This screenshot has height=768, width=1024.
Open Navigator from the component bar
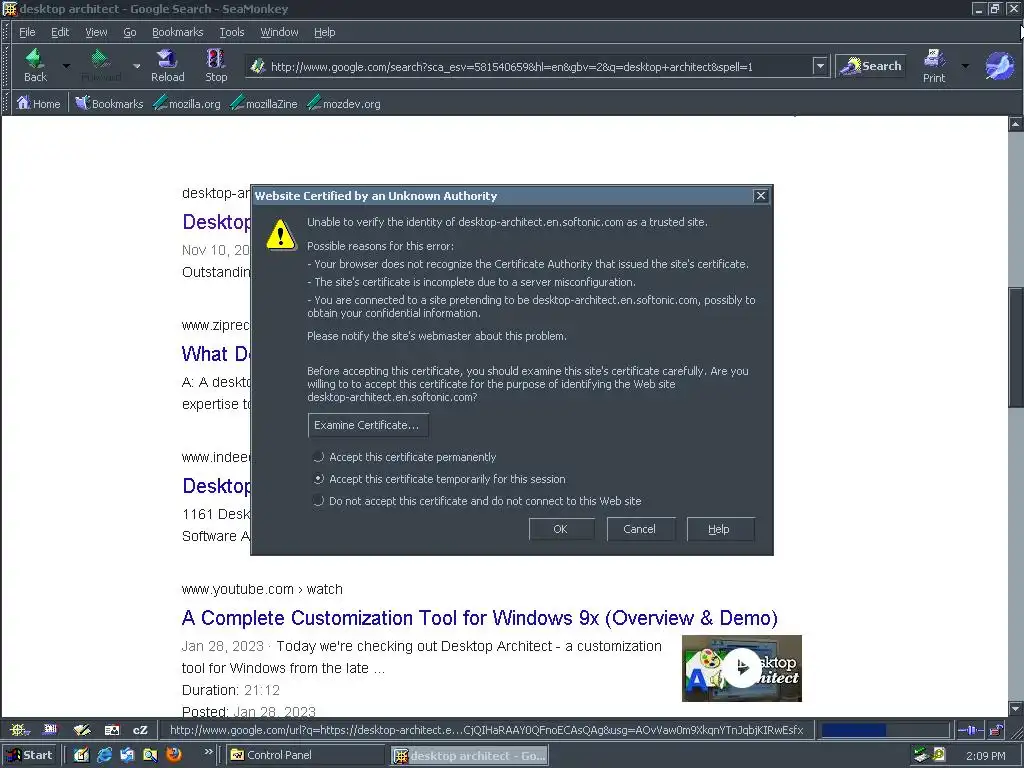[19, 729]
